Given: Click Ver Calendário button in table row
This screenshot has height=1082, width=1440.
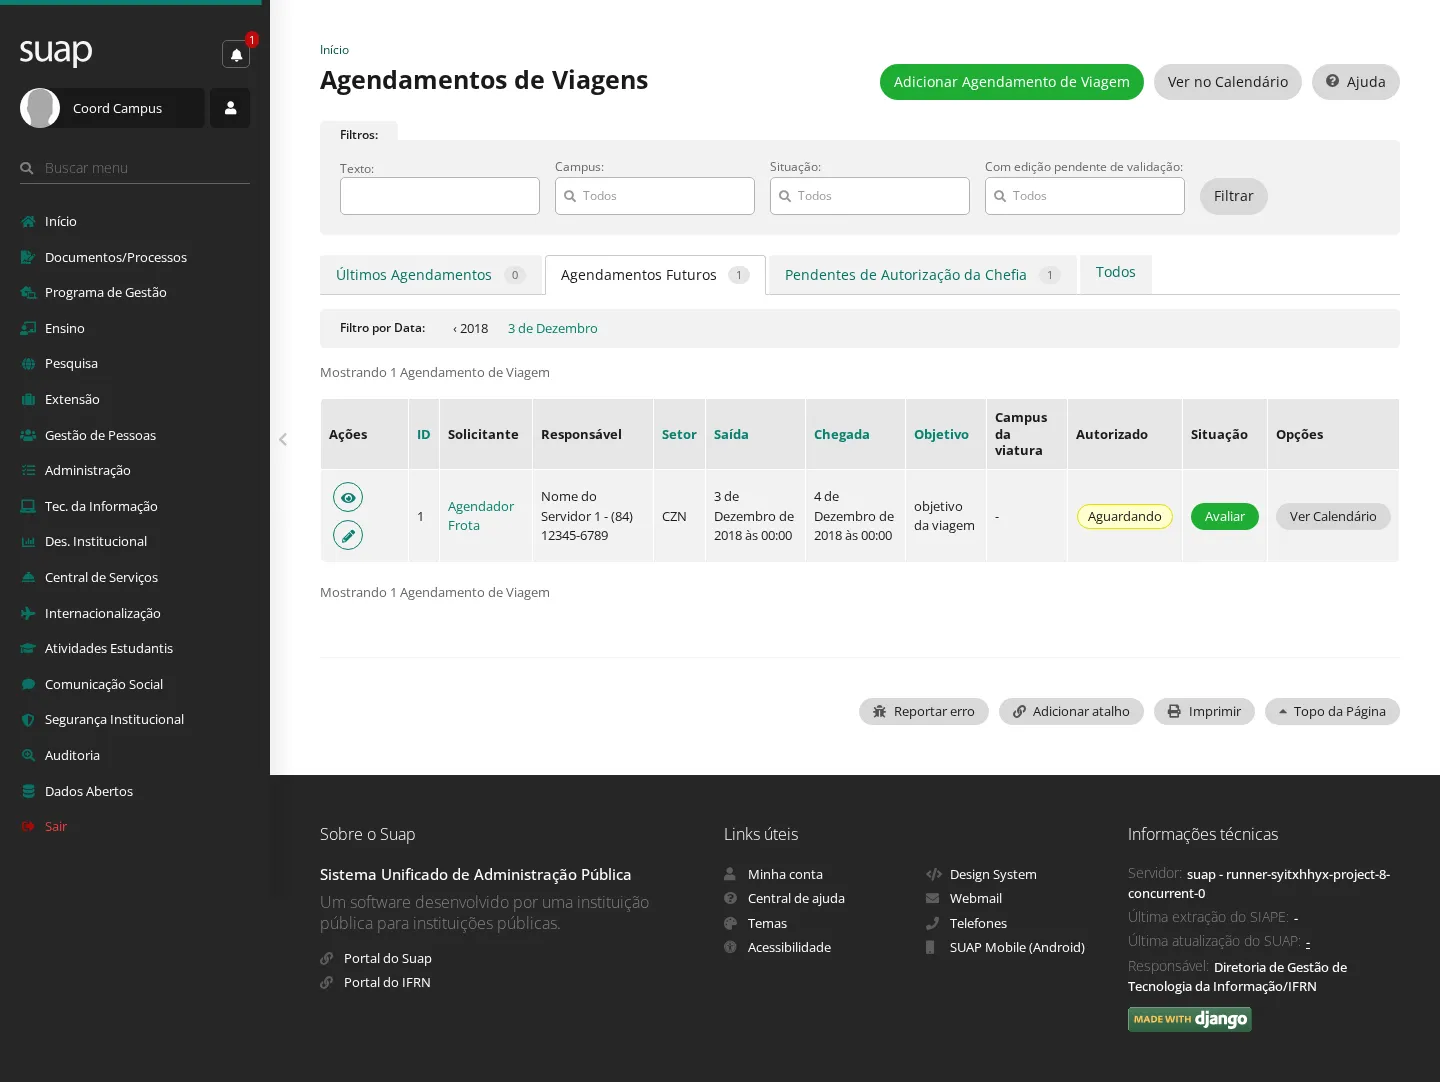Looking at the screenshot, I should tap(1333, 516).
